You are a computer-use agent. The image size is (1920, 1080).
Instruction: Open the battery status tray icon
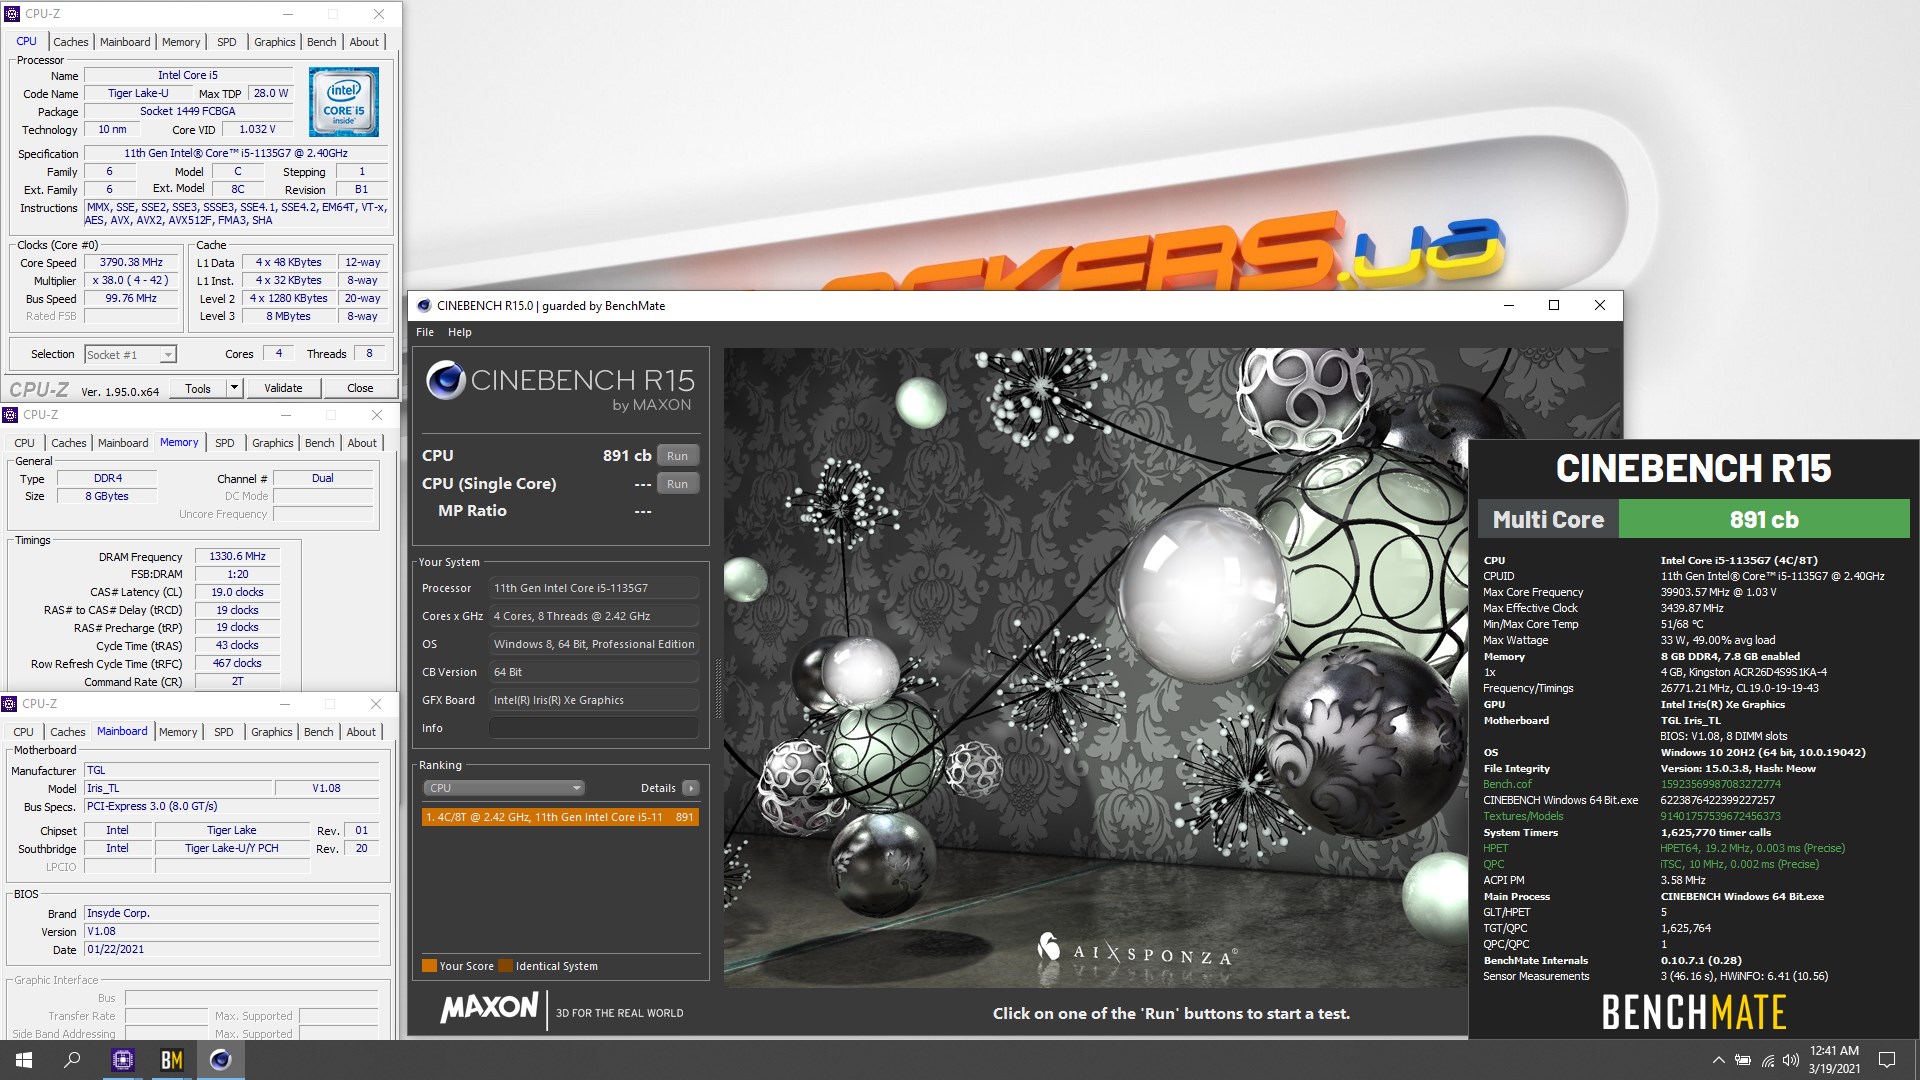1742,1060
